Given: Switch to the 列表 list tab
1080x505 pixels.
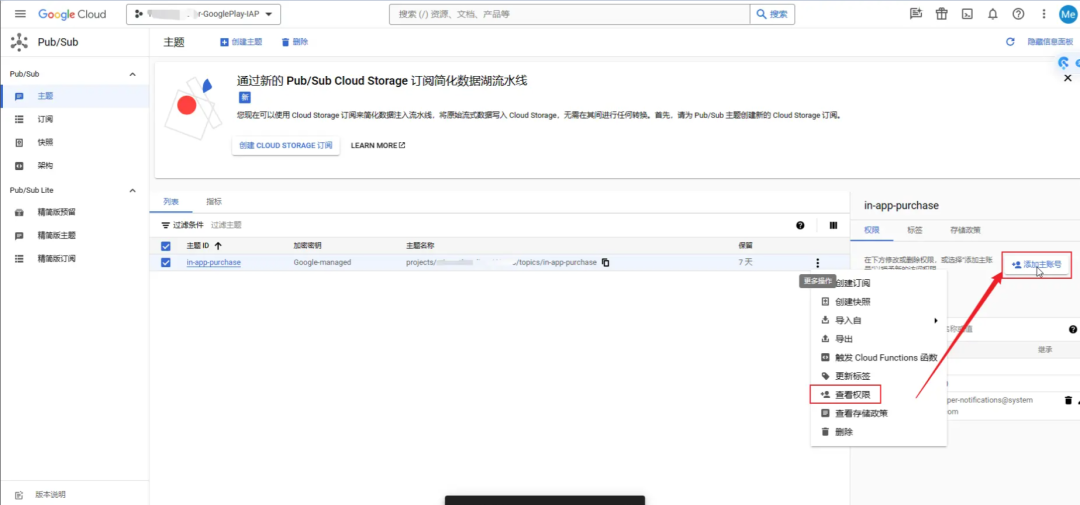Looking at the screenshot, I should (x=171, y=201).
